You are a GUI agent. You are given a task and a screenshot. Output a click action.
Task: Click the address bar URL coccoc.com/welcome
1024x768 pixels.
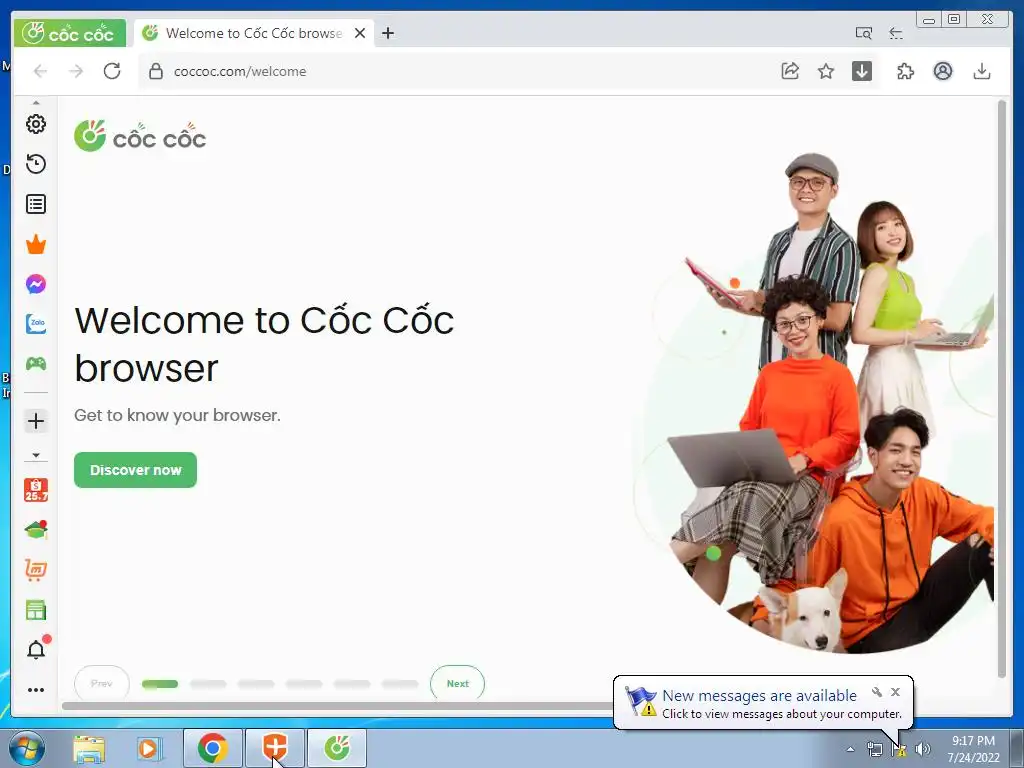tap(240, 71)
